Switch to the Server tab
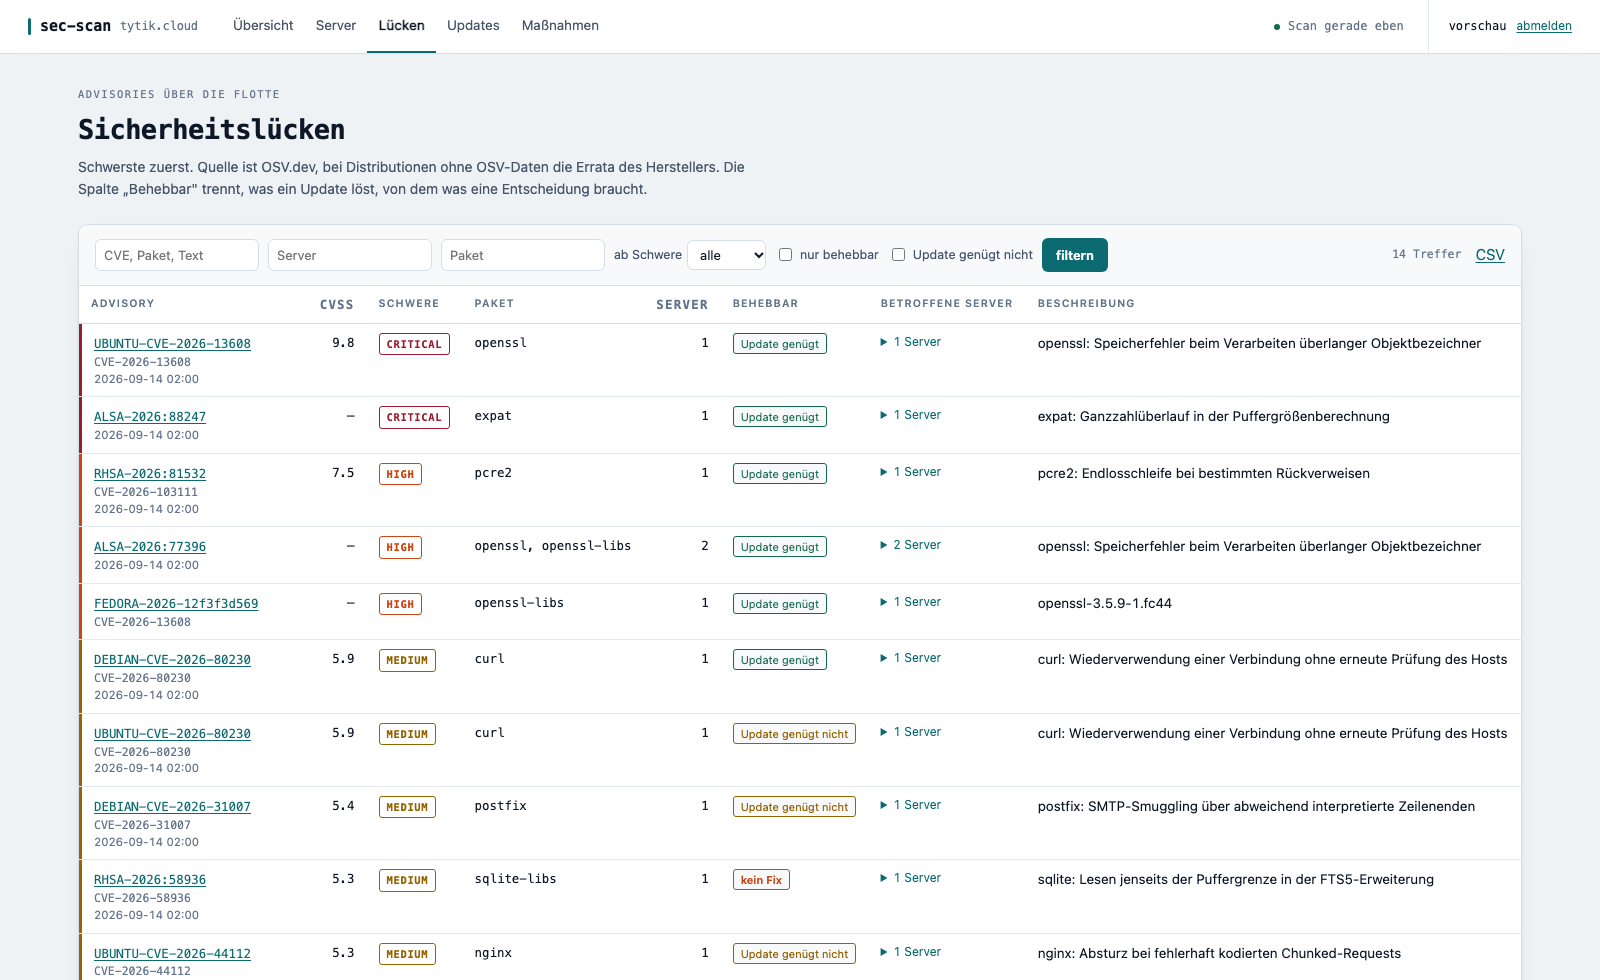Viewport: 1600px width, 980px height. [x=336, y=26]
